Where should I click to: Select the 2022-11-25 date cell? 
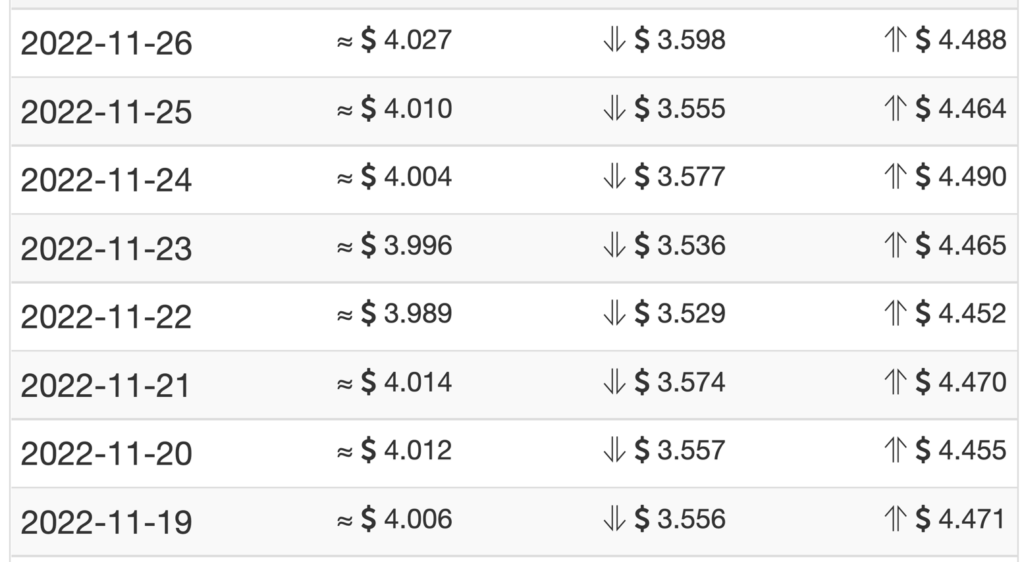click(106, 112)
